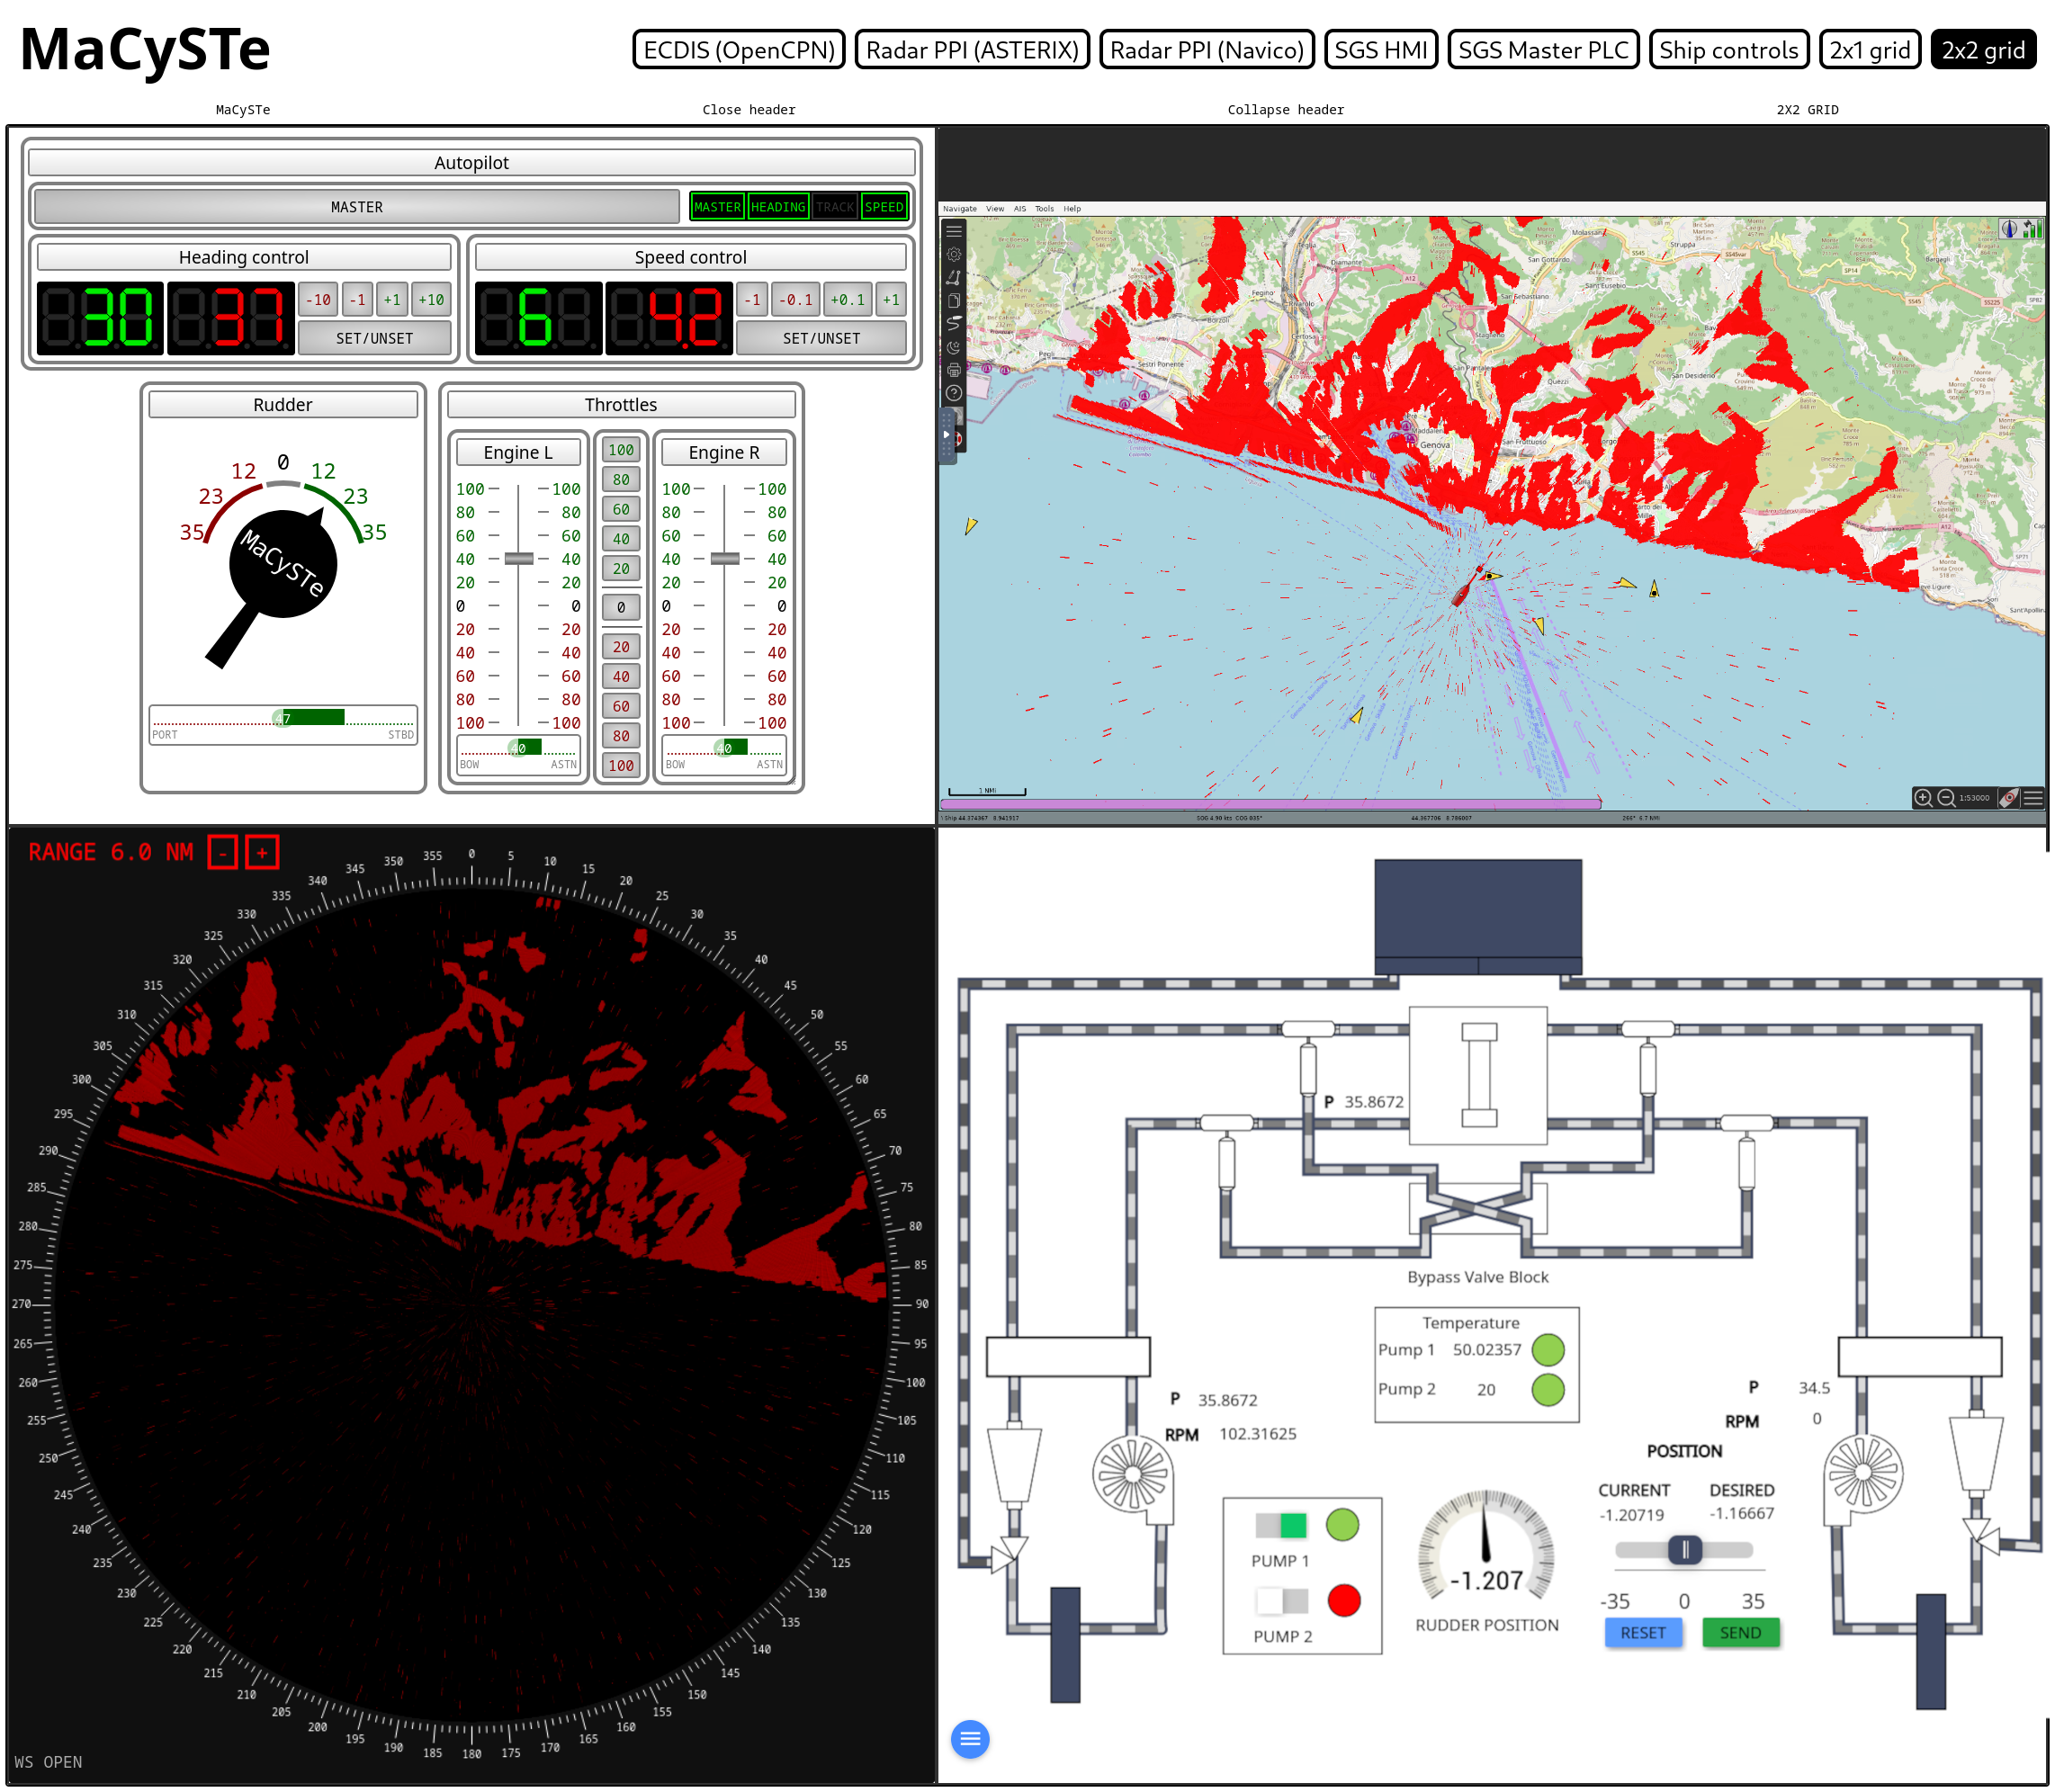This screenshot has width=2055, height=1792.
Task: Zoom in on the chart
Action: [x=1922, y=798]
